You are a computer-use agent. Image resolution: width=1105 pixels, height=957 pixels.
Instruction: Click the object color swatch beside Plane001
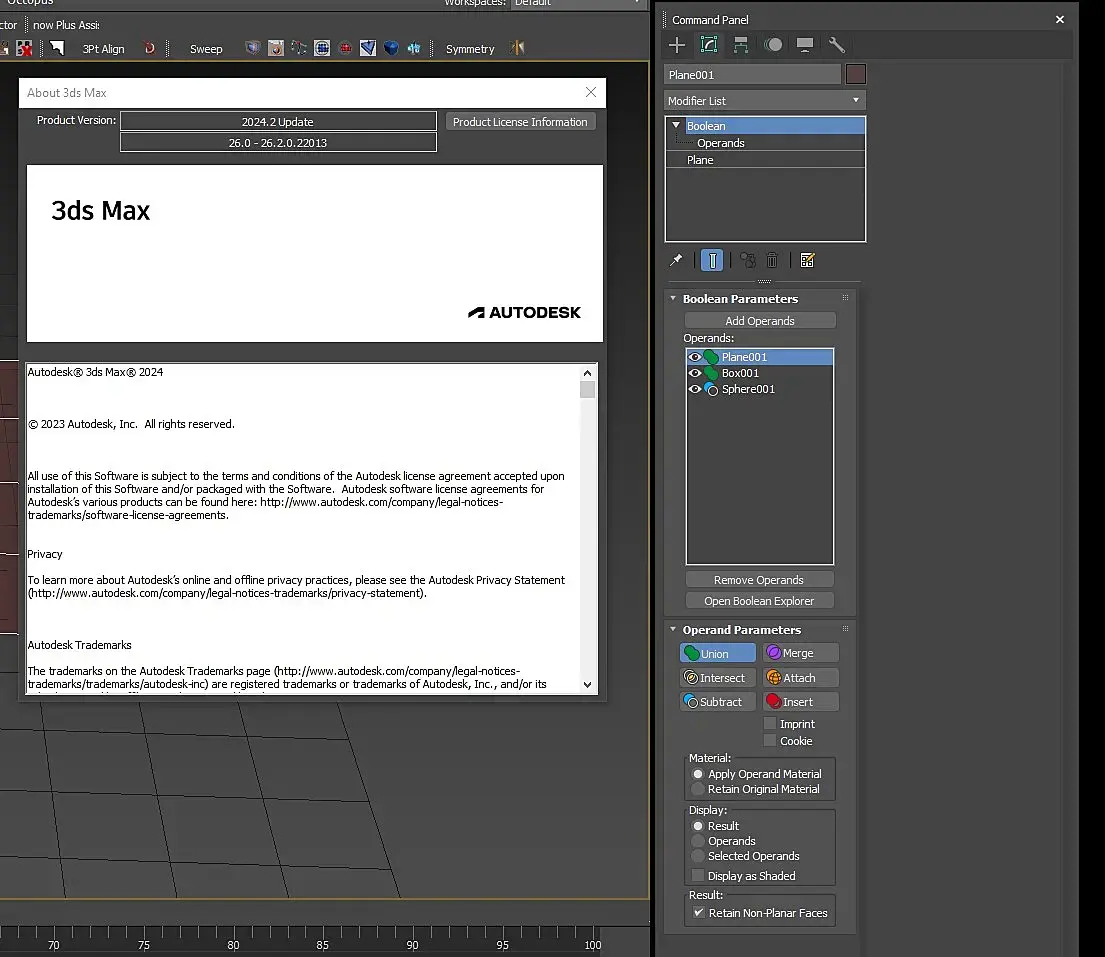coord(856,74)
